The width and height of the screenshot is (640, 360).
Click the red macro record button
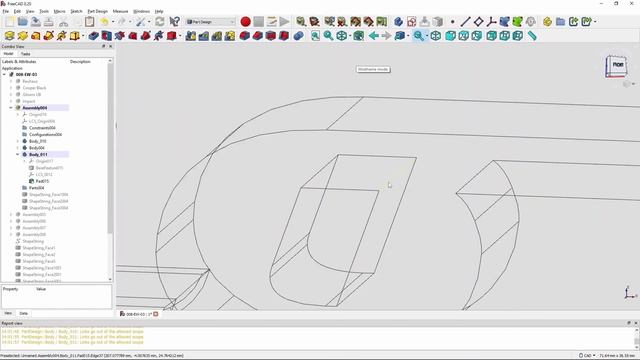pyautogui.click(x=245, y=22)
